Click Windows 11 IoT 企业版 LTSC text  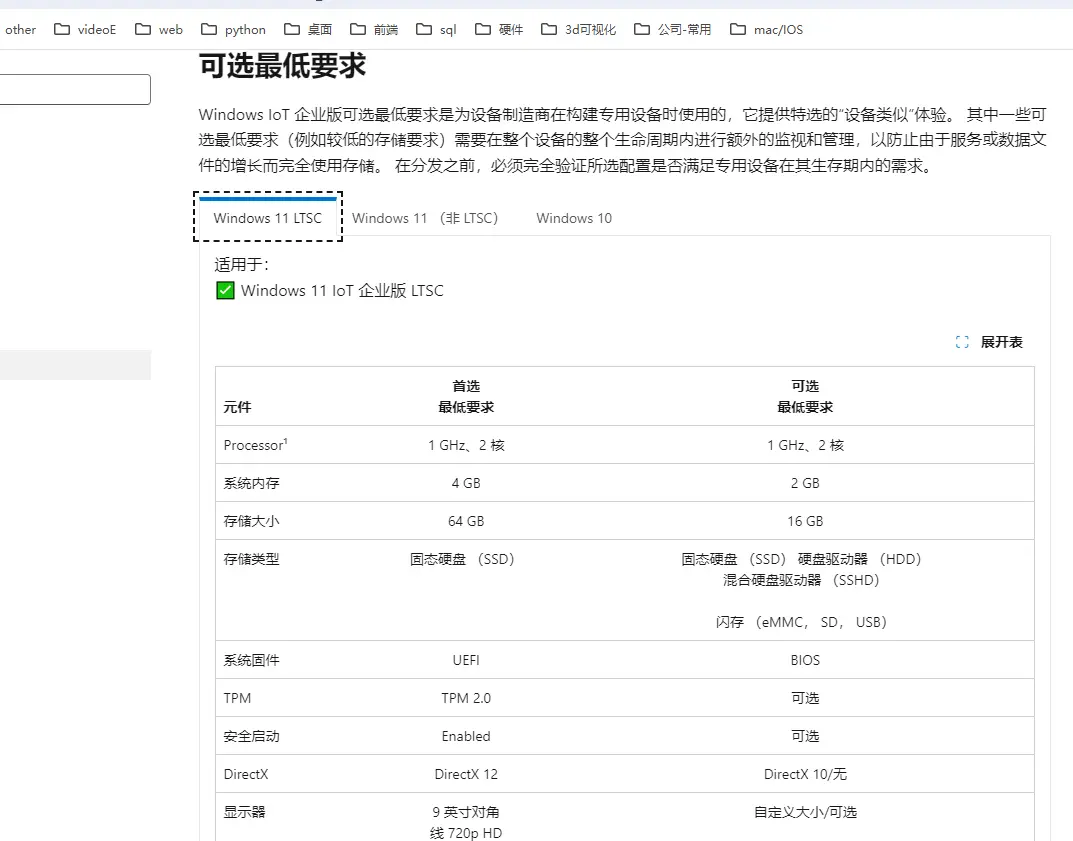(x=341, y=291)
